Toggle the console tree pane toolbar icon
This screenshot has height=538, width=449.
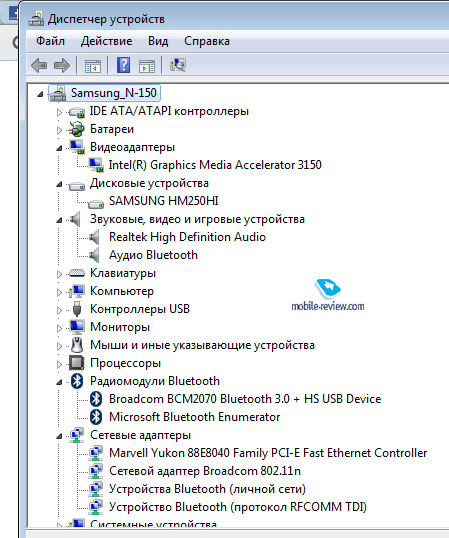[93, 66]
